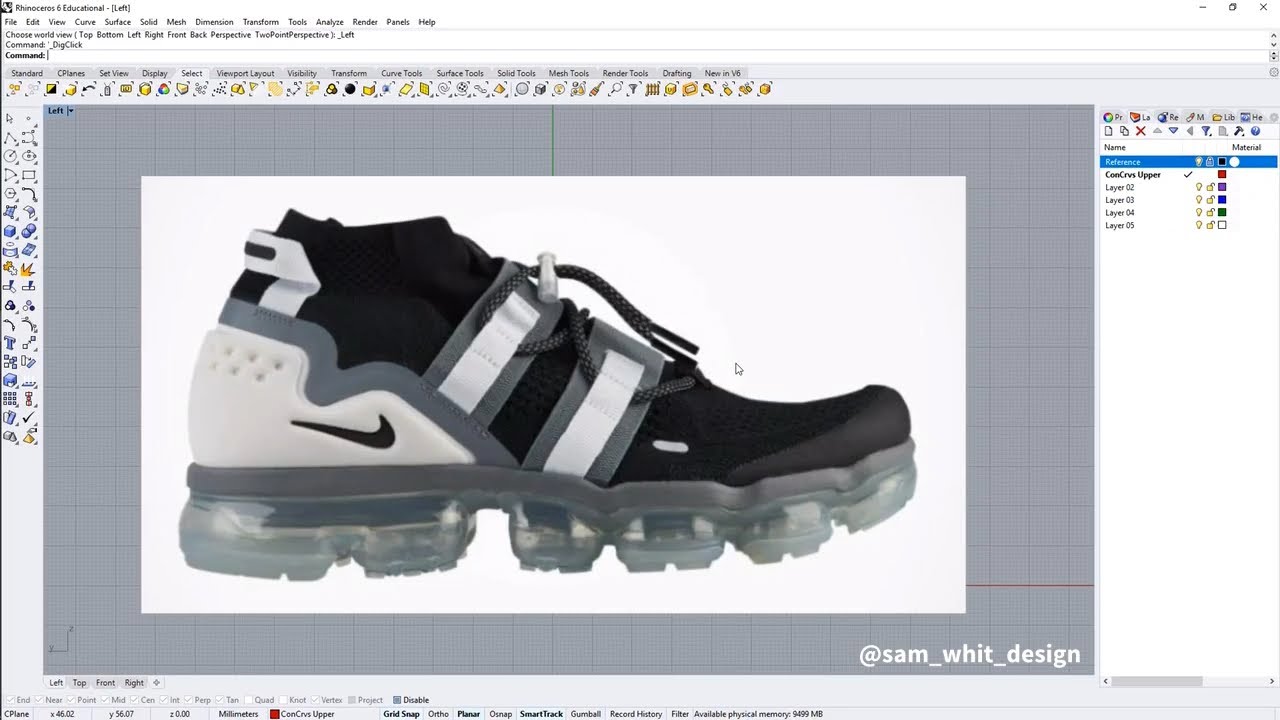Toggle visibility bulb for Reference layer
Image resolution: width=1280 pixels, height=720 pixels.
coord(1199,162)
